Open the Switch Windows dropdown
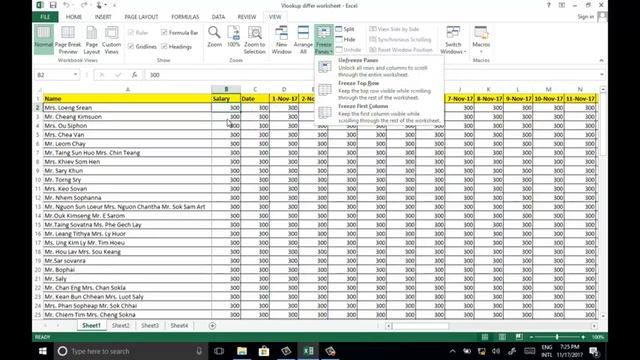 [453, 39]
